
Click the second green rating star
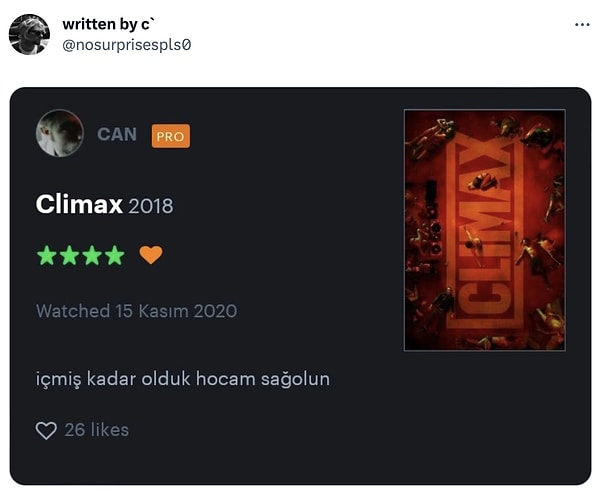[70, 255]
